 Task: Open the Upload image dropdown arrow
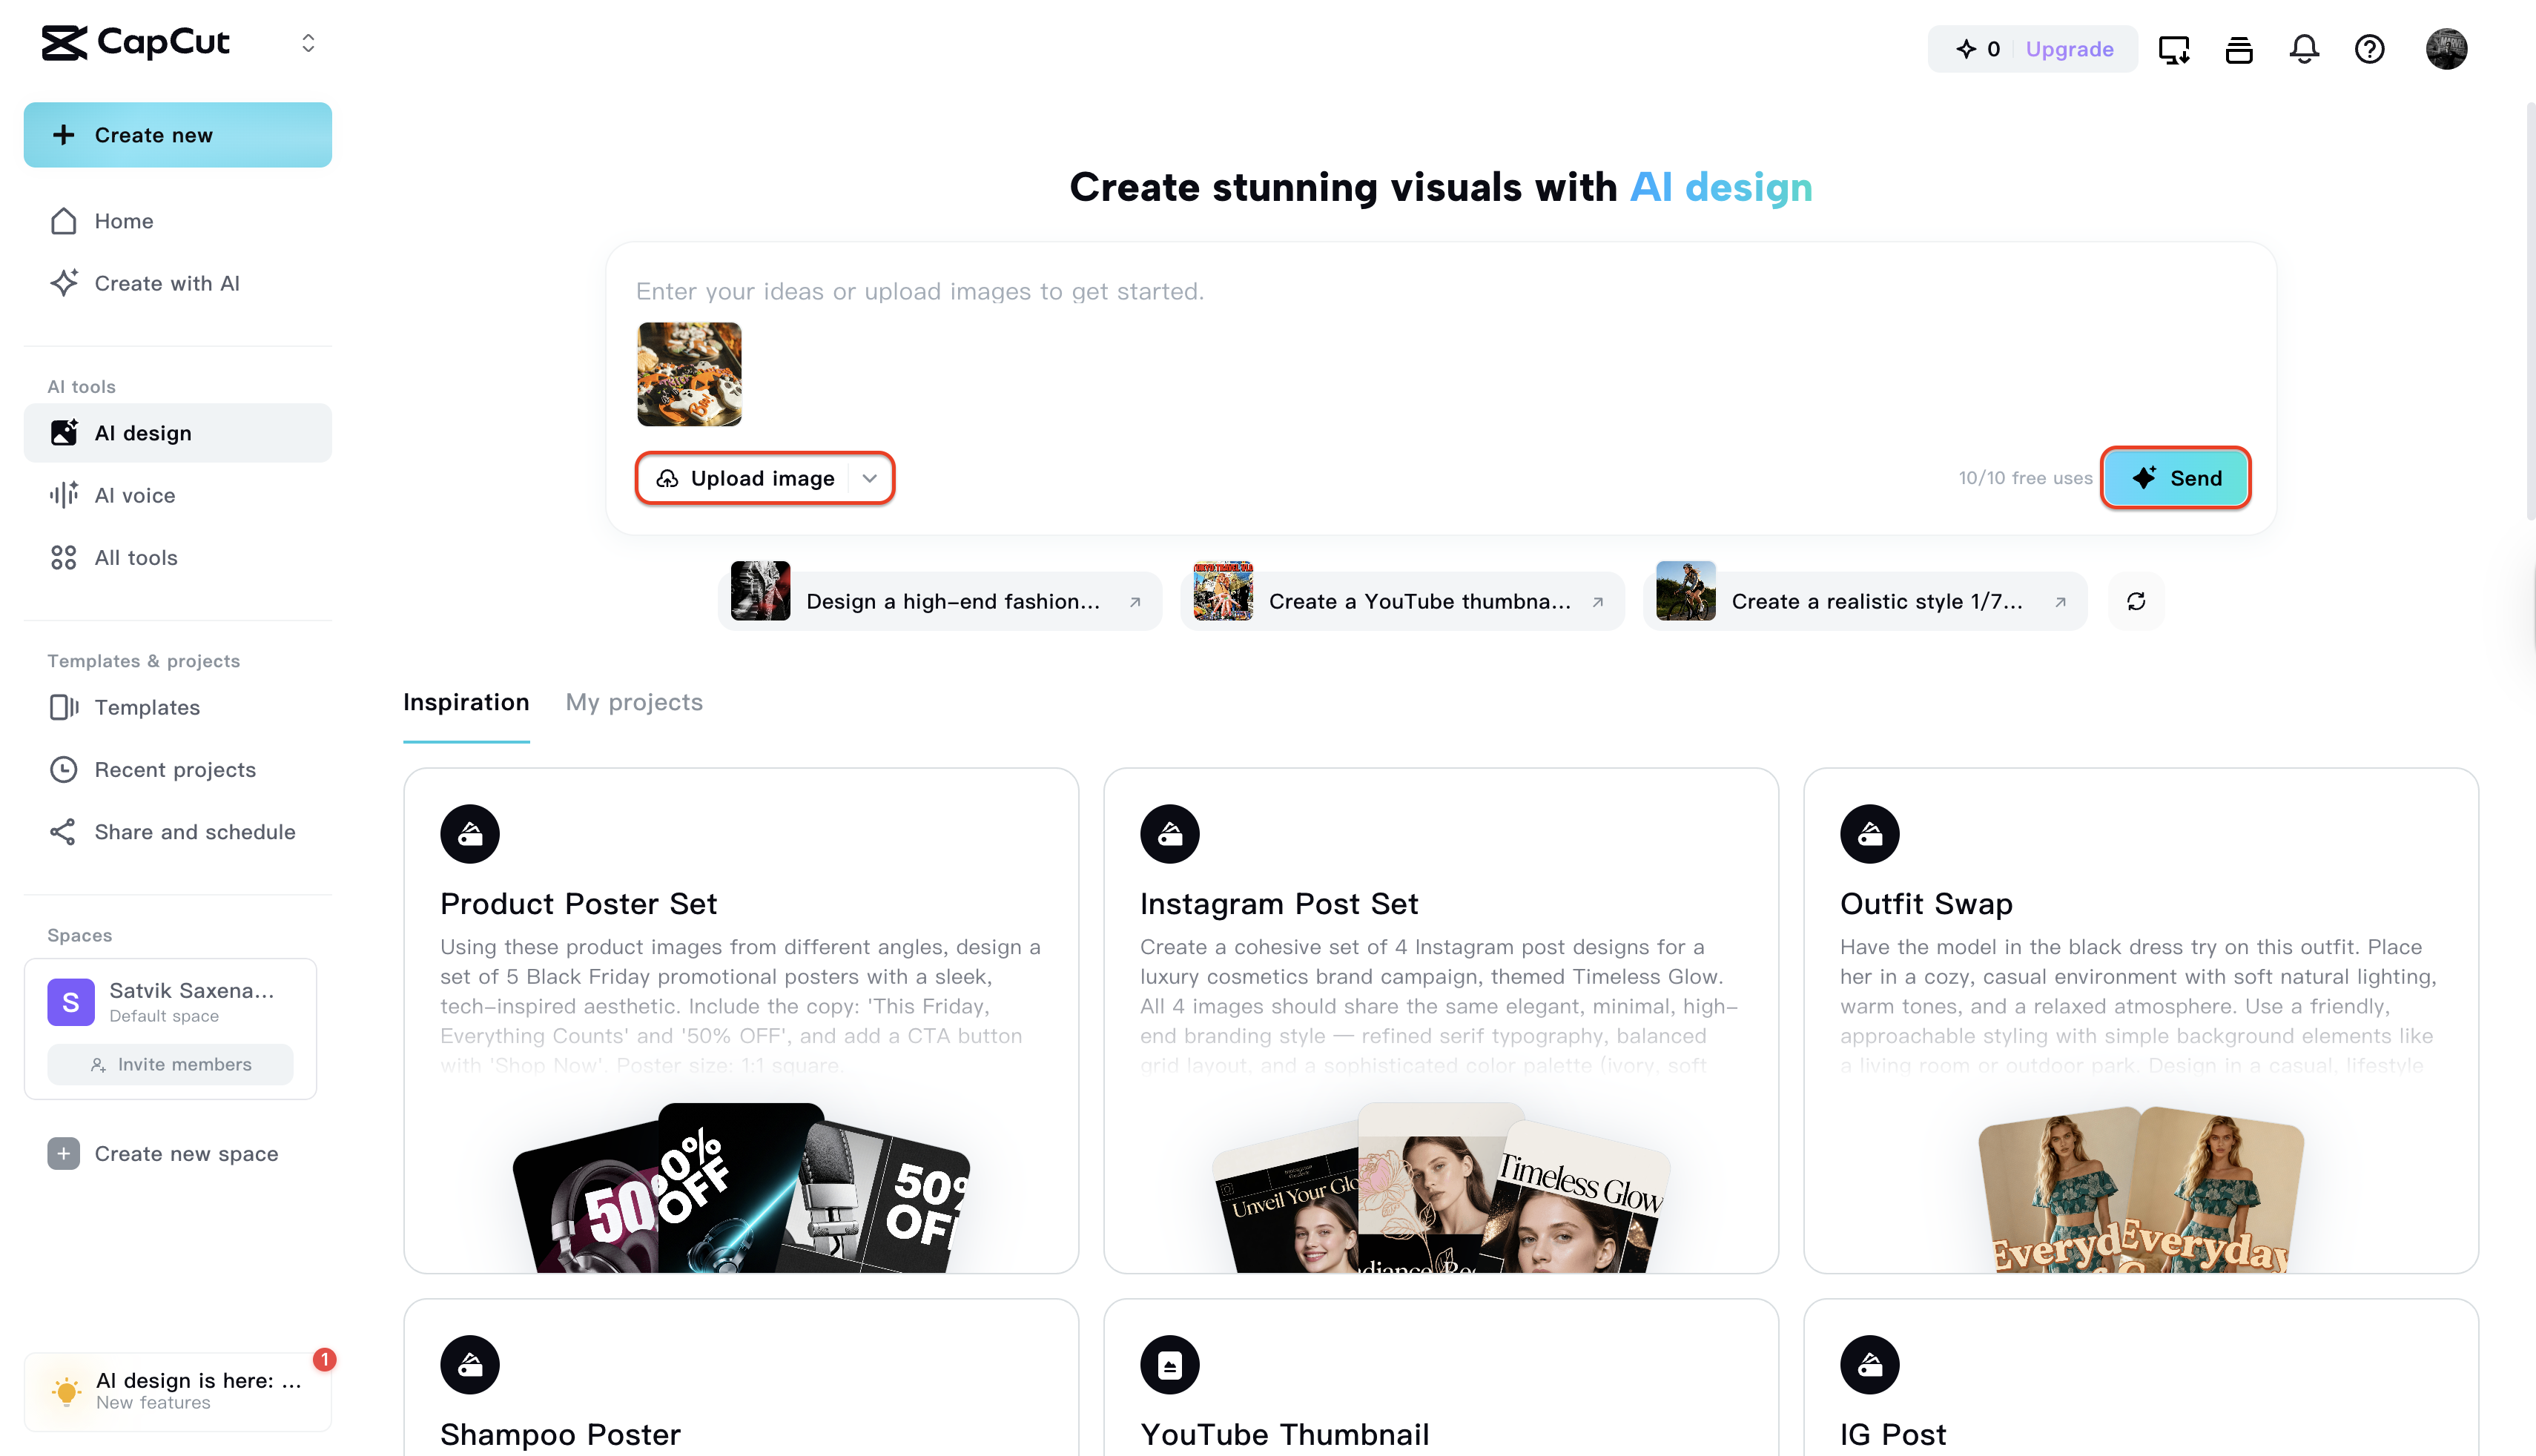(x=870, y=478)
